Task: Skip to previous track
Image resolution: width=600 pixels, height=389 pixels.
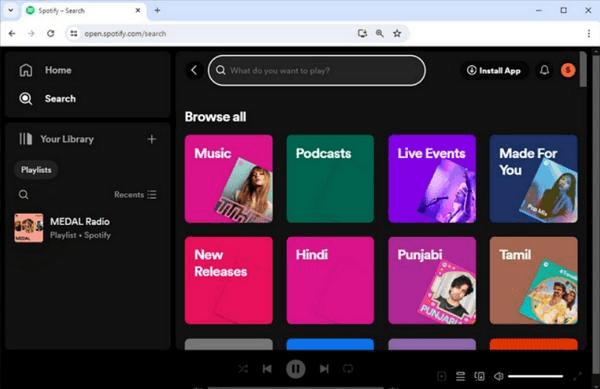Action: click(267, 369)
